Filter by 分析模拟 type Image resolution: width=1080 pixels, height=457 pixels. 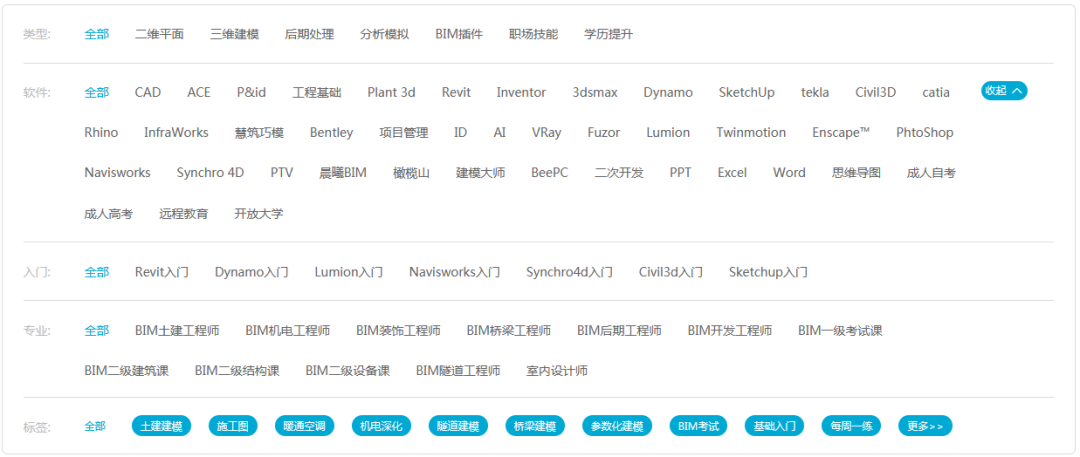384,34
